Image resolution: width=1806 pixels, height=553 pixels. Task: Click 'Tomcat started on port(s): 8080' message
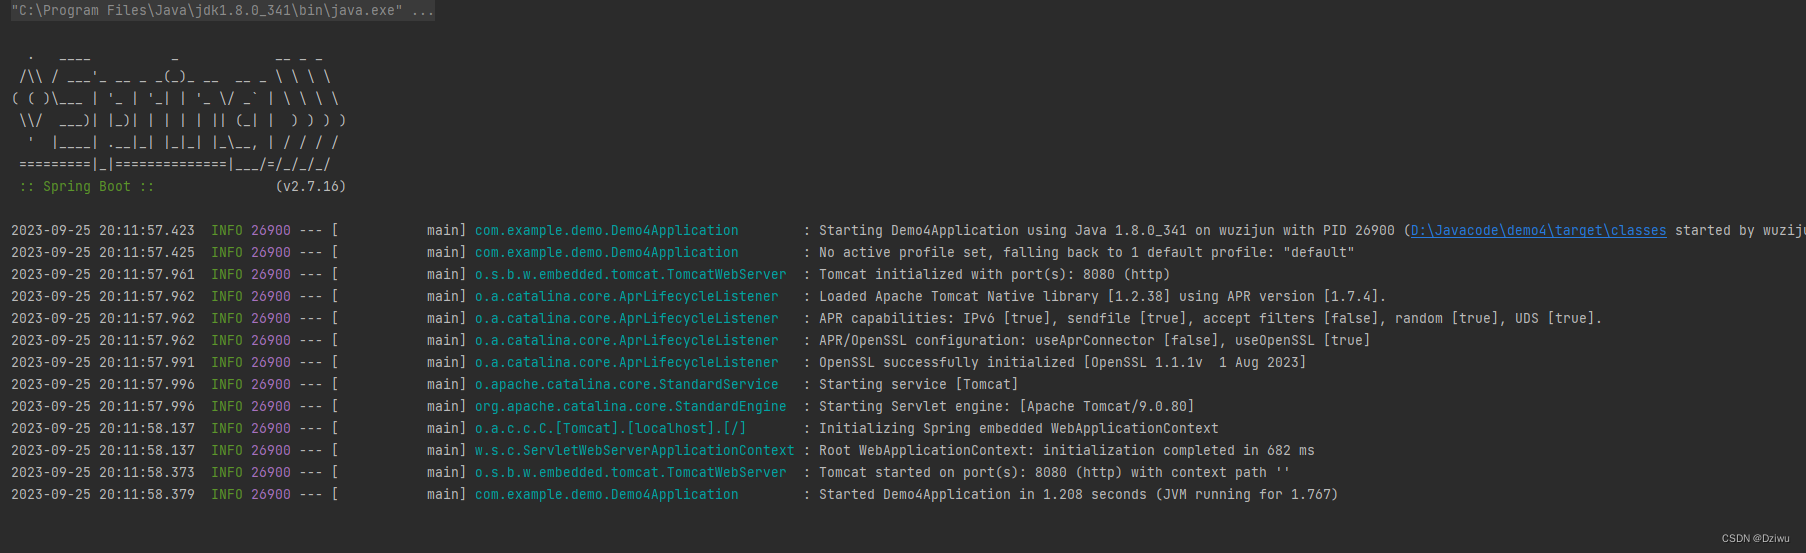tap(1055, 473)
